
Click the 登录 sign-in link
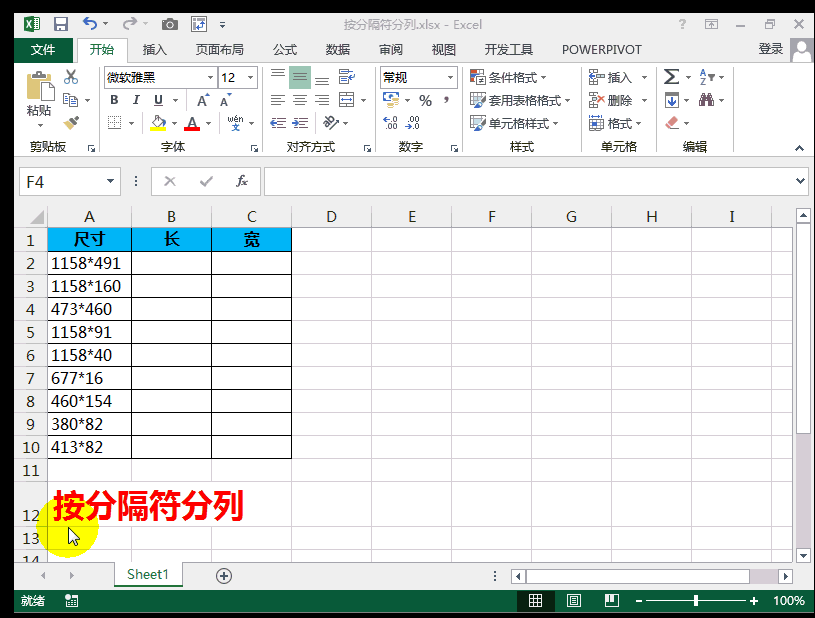[770, 49]
